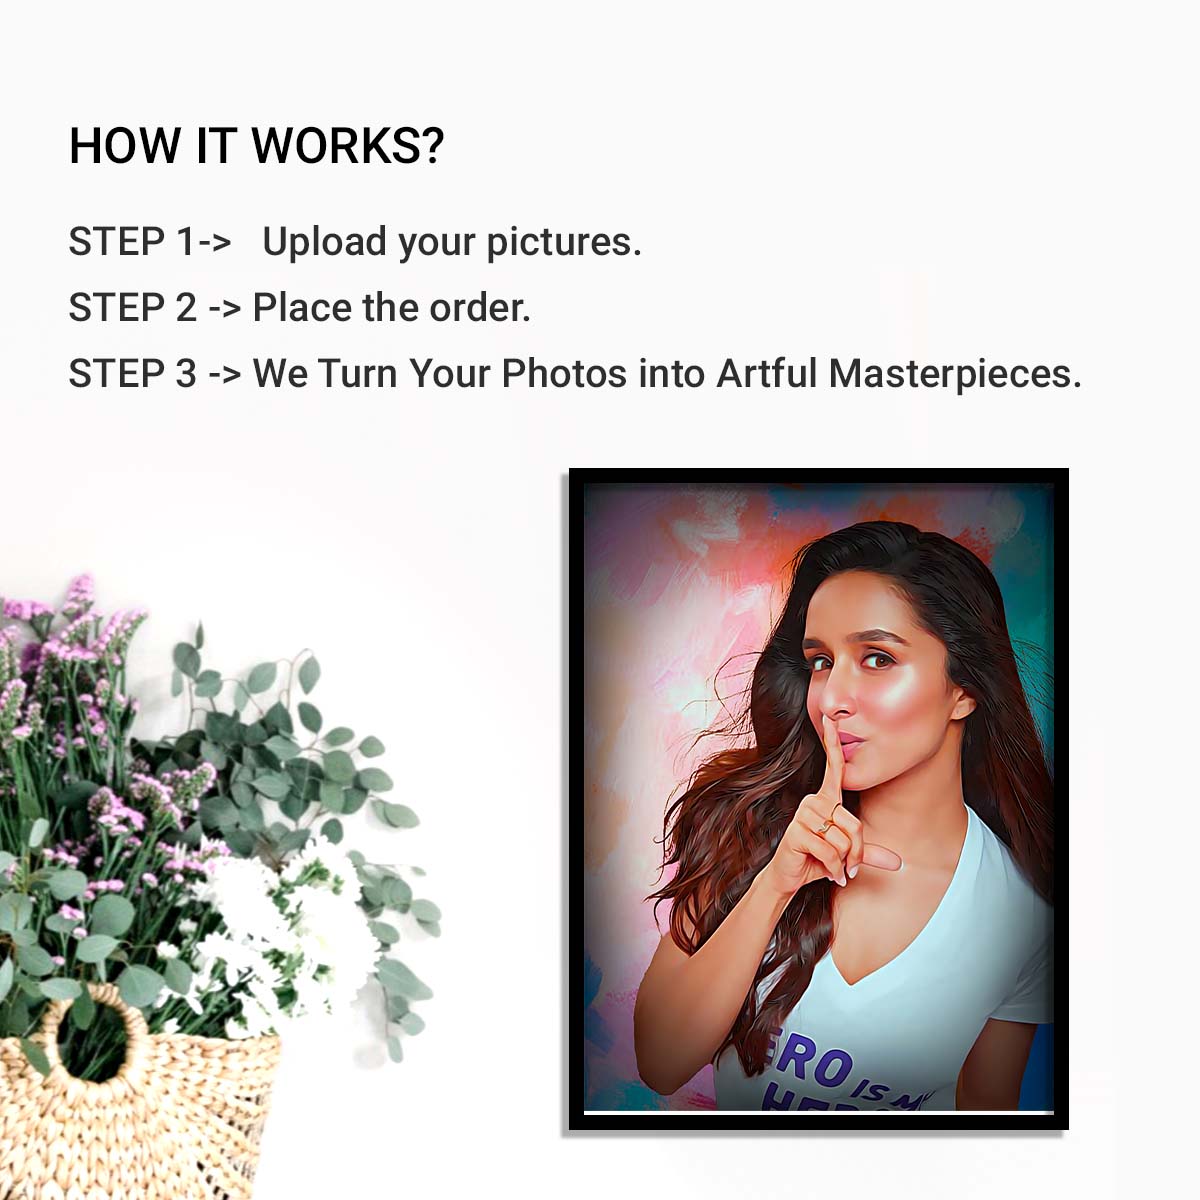Click the gold ring on the finger

(826, 826)
